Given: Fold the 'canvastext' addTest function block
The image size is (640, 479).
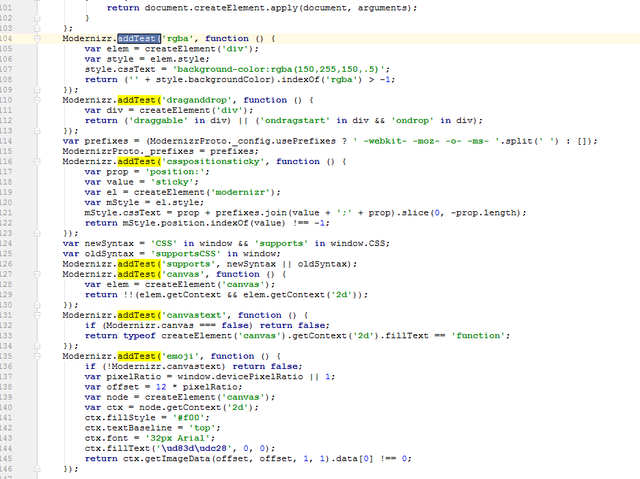Looking at the screenshot, I should [37, 315].
